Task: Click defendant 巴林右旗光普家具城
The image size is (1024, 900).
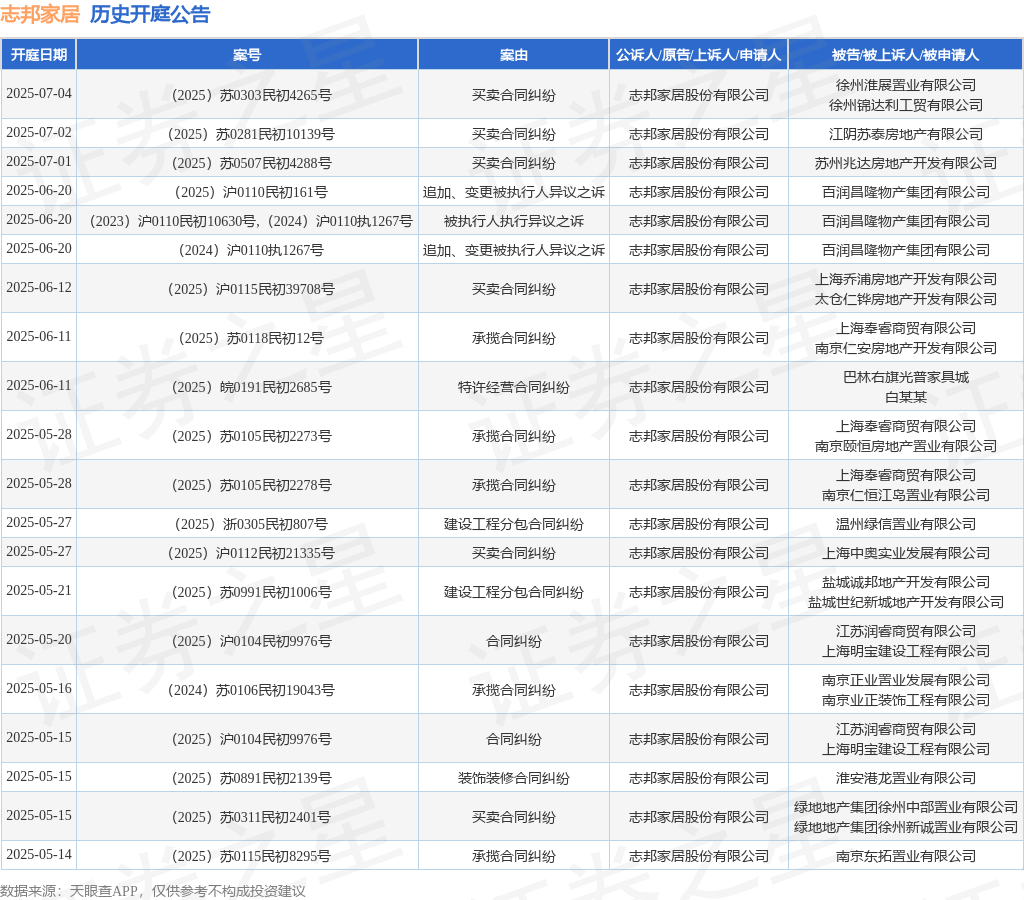Action: pyautogui.click(x=905, y=377)
